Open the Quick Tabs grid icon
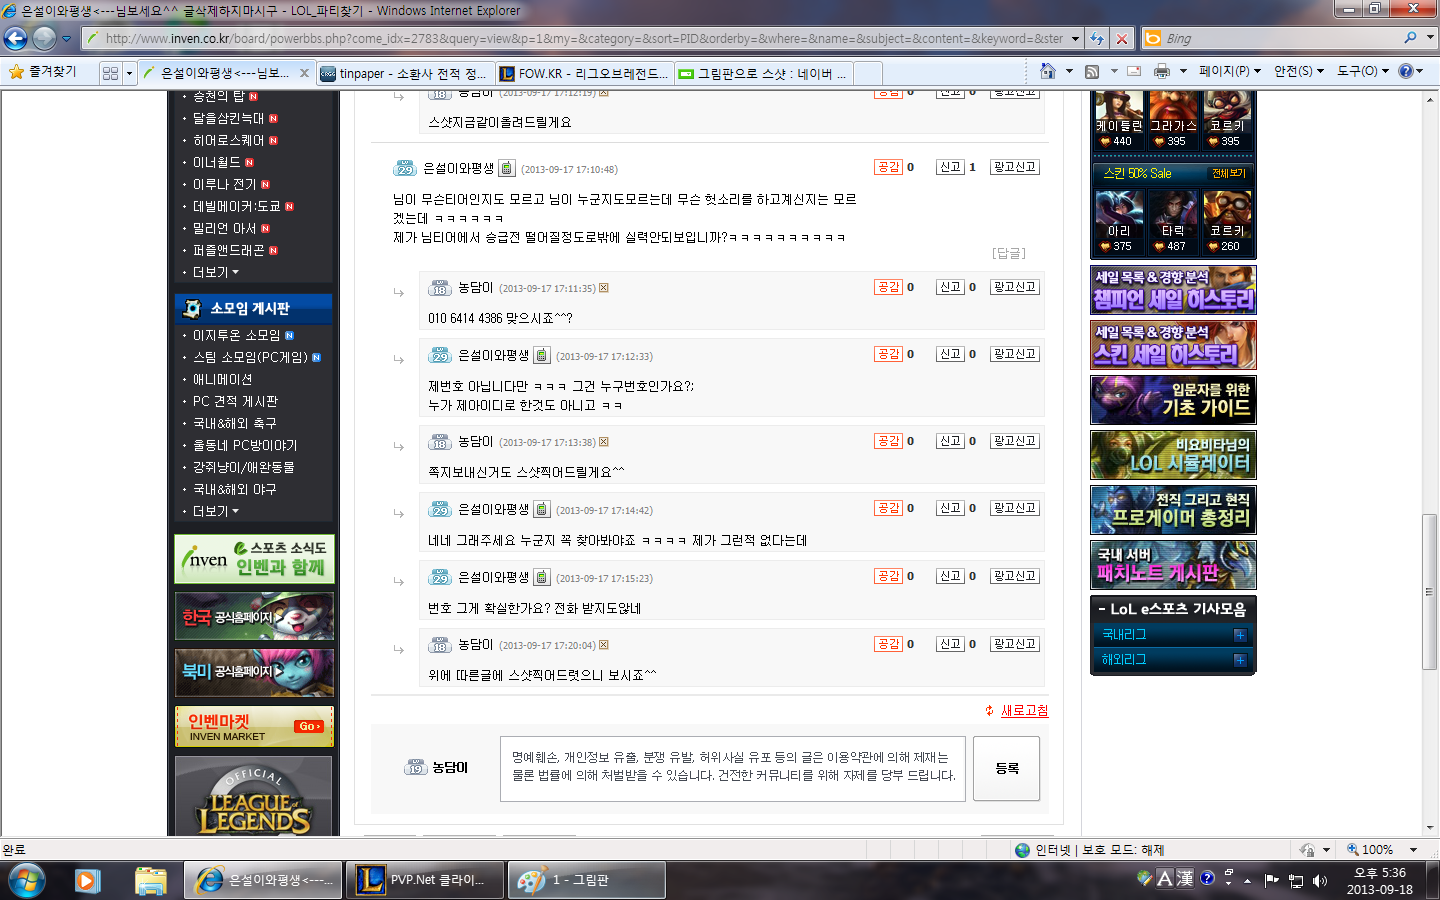1440x900 pixels. click(x=110, y=73)
